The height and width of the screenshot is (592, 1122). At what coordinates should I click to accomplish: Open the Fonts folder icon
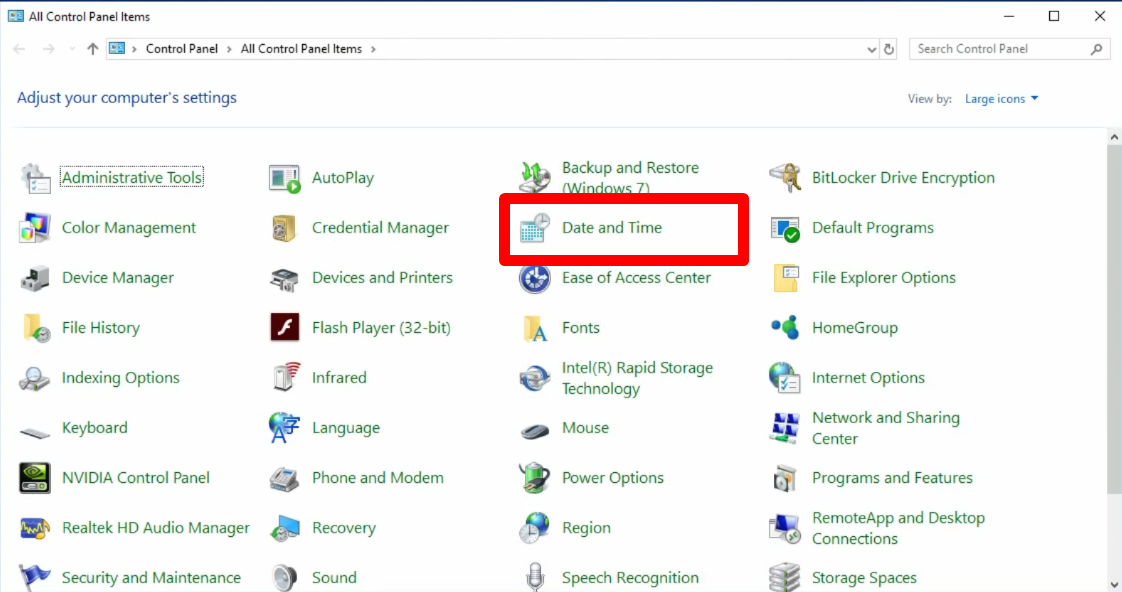(x=535, y=328)
